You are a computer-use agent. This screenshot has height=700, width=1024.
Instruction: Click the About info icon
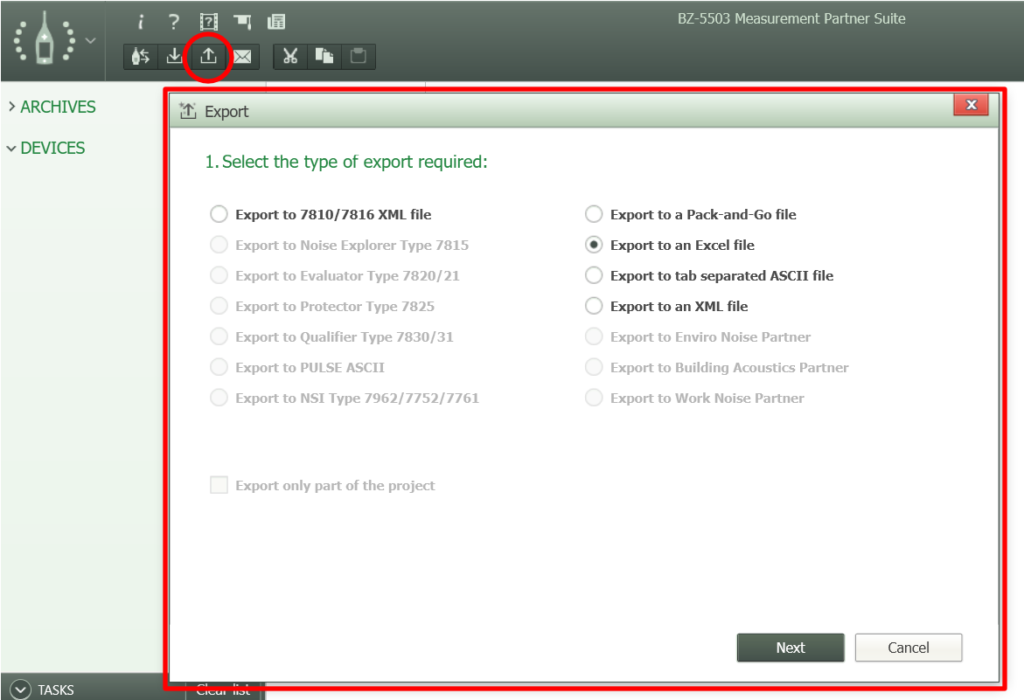pos(140,20)
